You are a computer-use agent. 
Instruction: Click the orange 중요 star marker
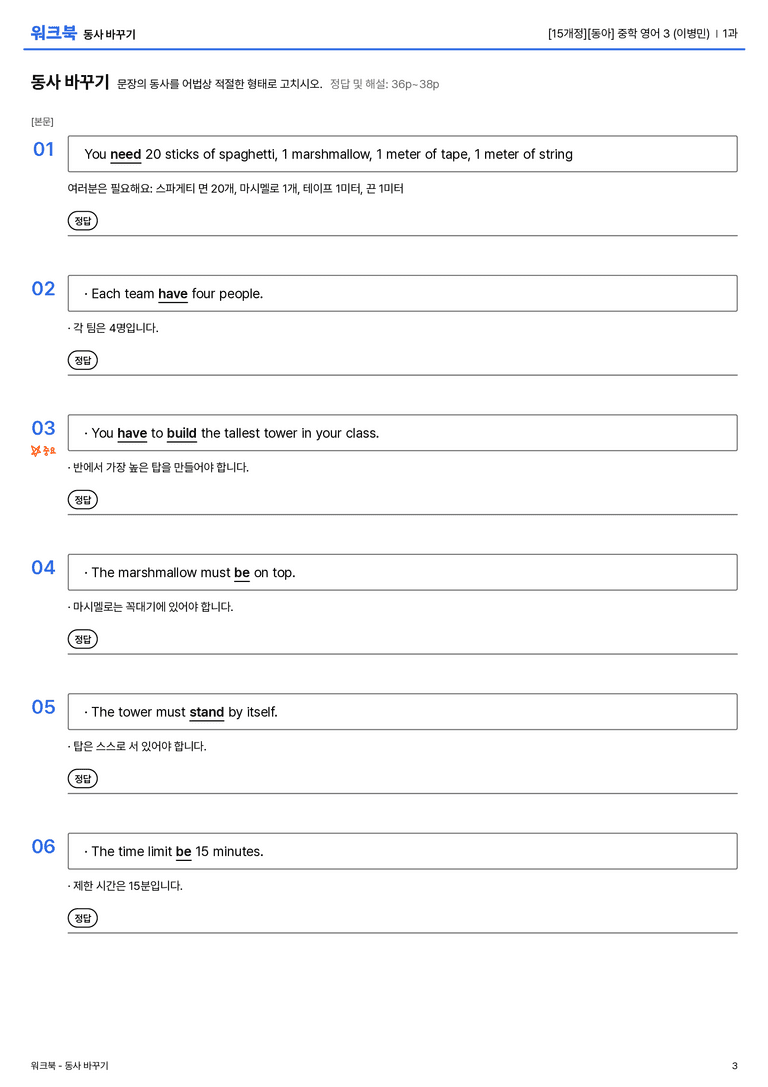43,451
